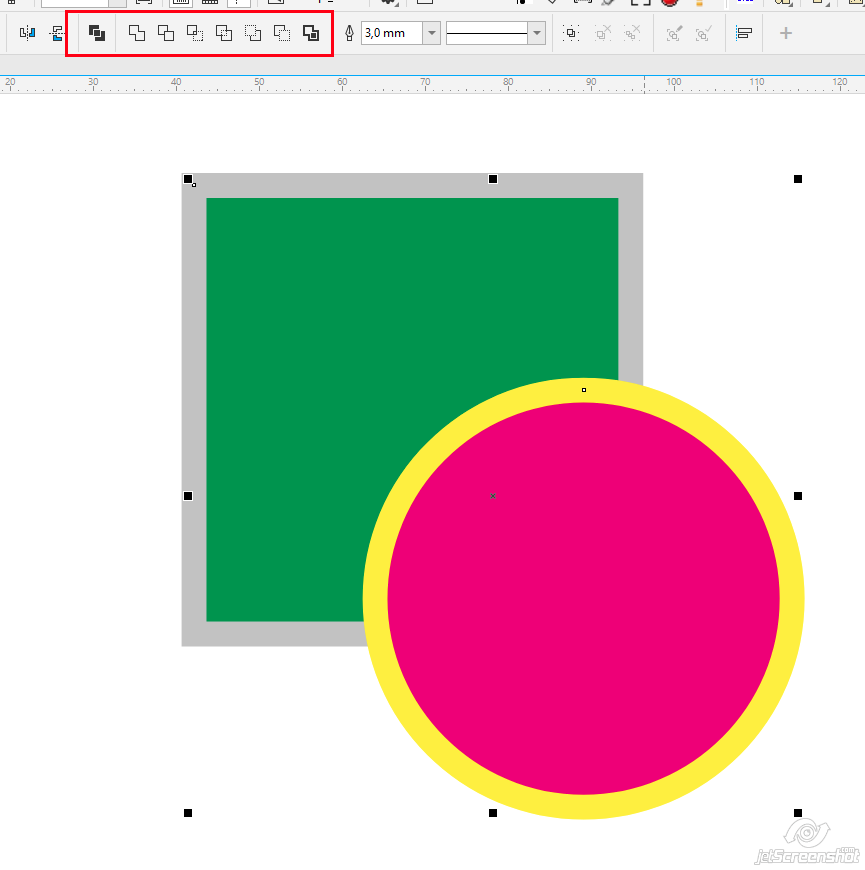Apply Back Minus Front shaping
This screenshot has width=865, height=870.
pos(282,33)
